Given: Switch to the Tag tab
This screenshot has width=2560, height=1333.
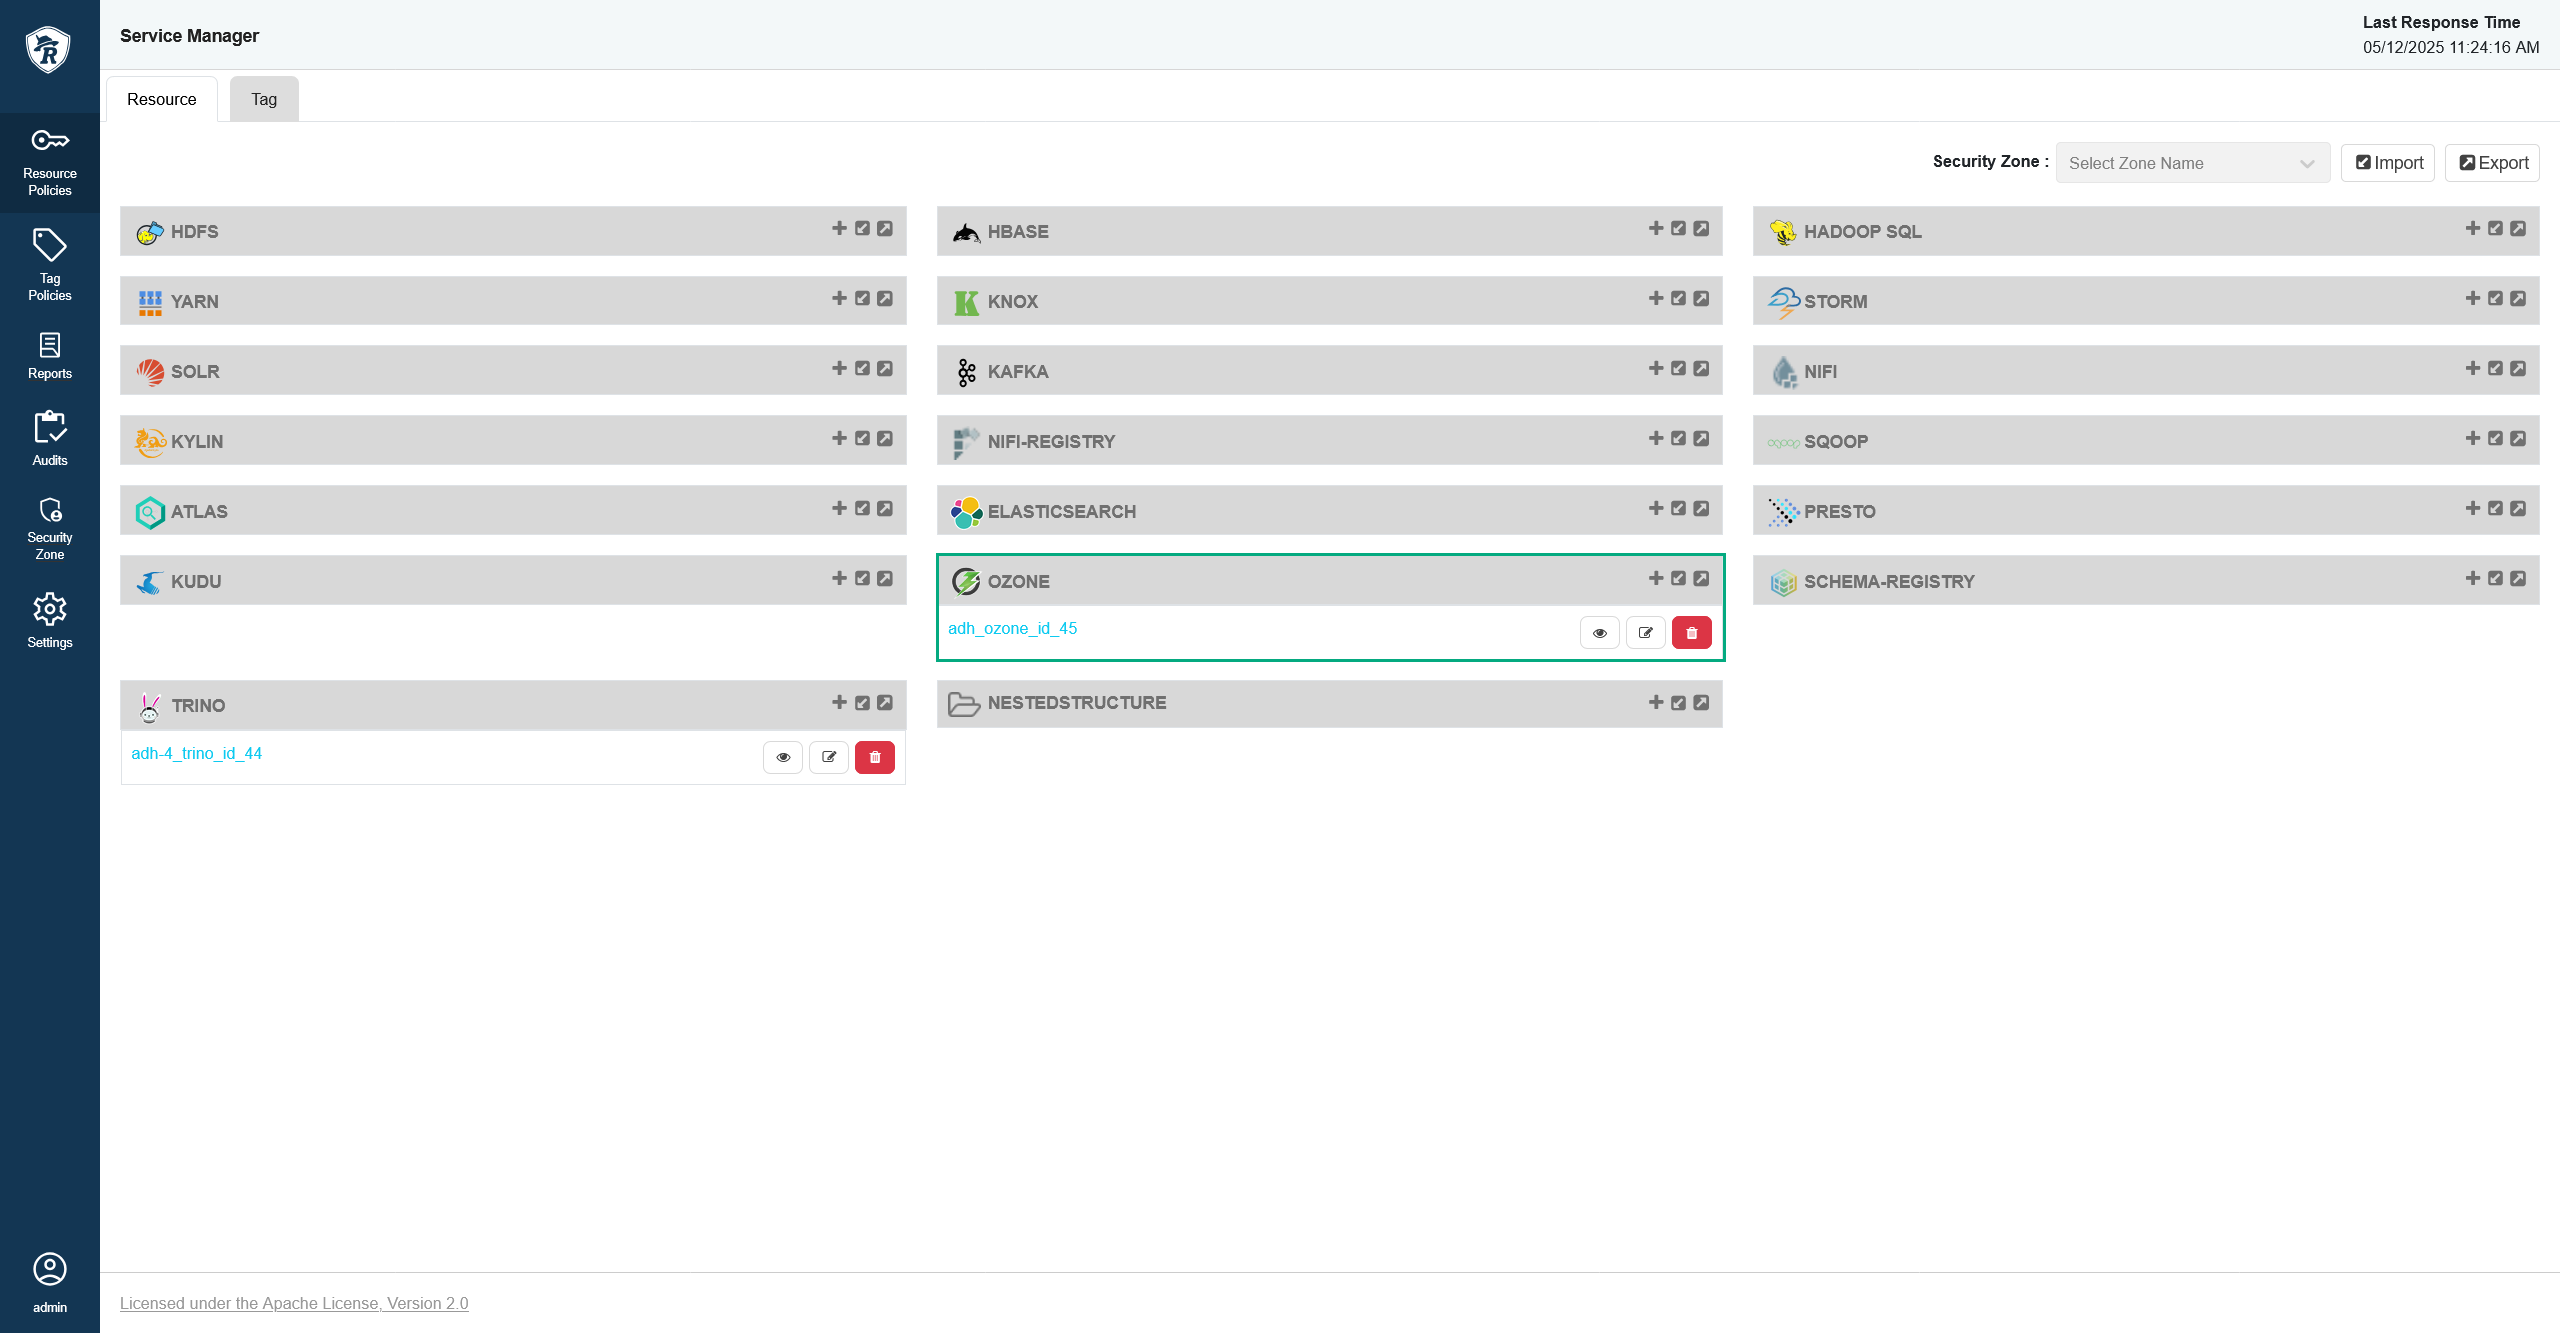Looking at the screenshot, I should coord(264,99).
